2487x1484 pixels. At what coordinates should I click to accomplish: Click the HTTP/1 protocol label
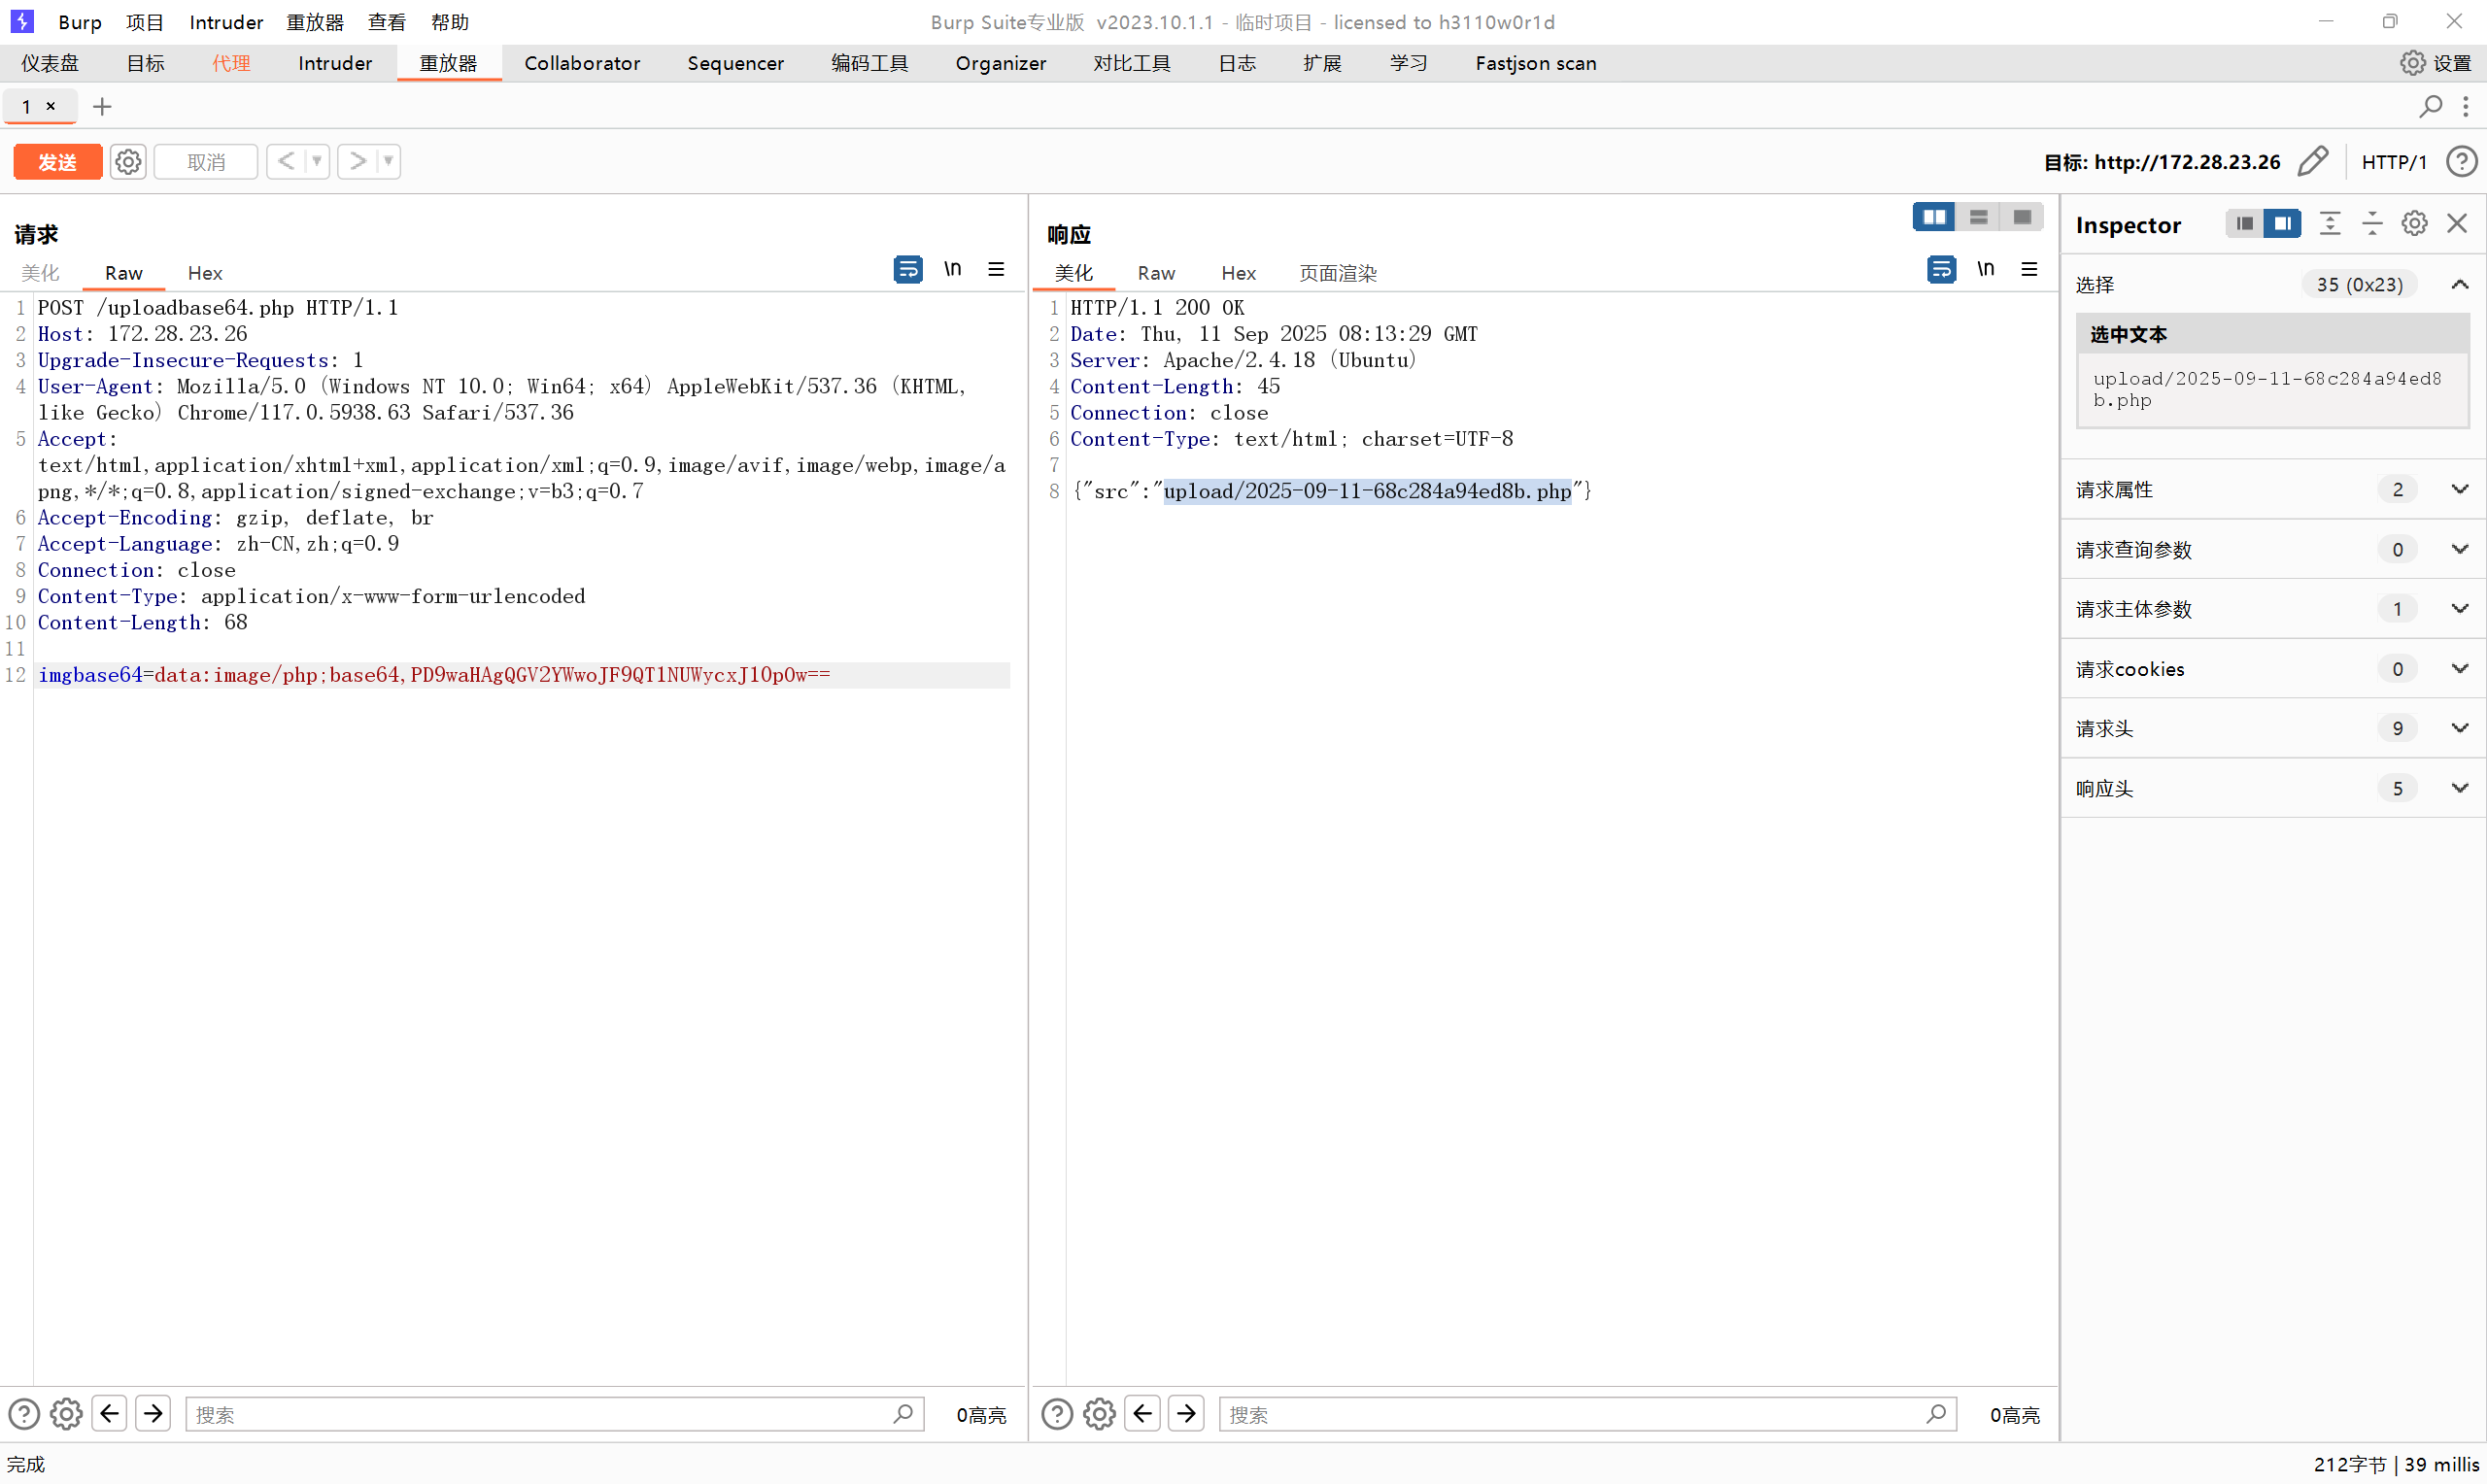2393,162
